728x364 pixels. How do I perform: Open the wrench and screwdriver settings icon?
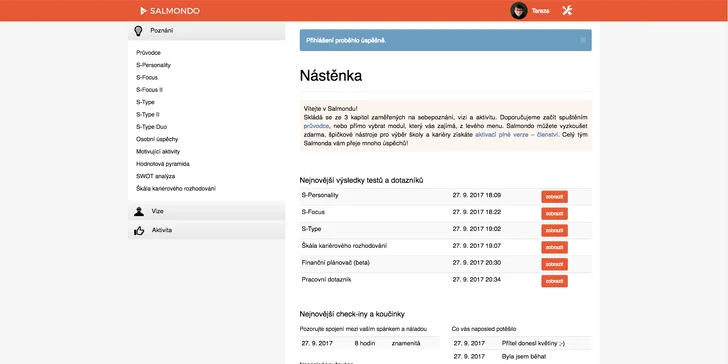[x=567, y=11]
